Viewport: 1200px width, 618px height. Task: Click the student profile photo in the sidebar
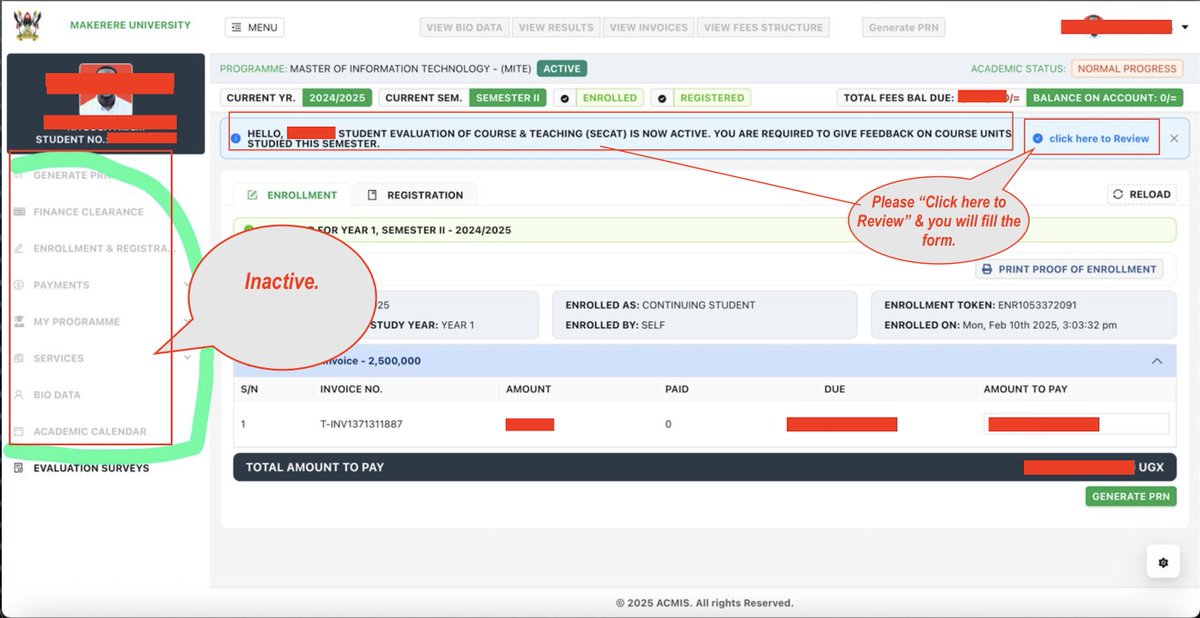coord(105,89)
